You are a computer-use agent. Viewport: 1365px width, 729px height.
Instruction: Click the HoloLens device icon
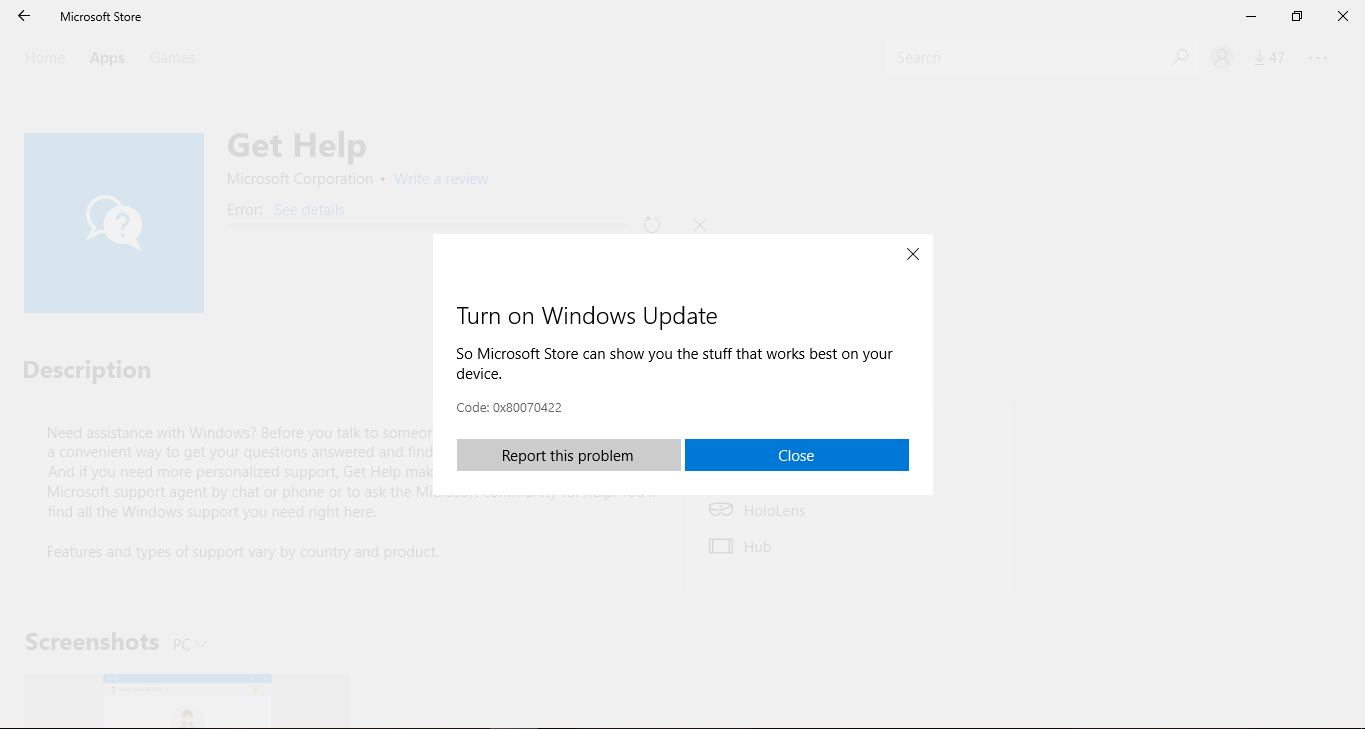720,510
